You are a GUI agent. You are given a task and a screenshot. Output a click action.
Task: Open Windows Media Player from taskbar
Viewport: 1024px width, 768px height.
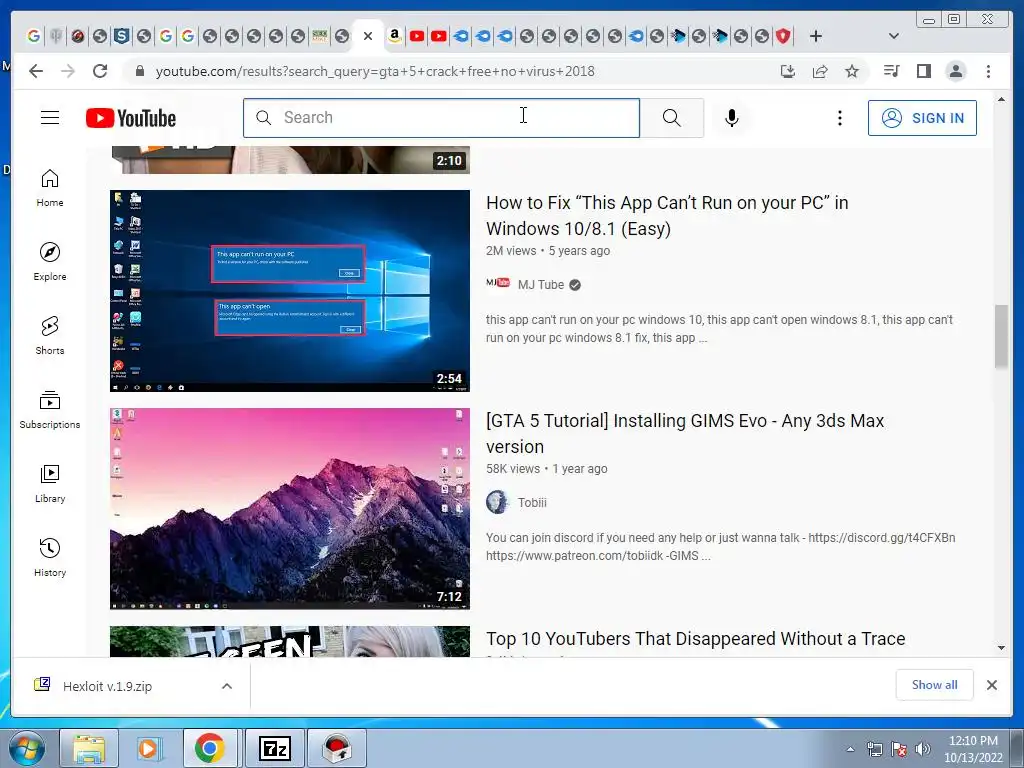tap(149, 748)
